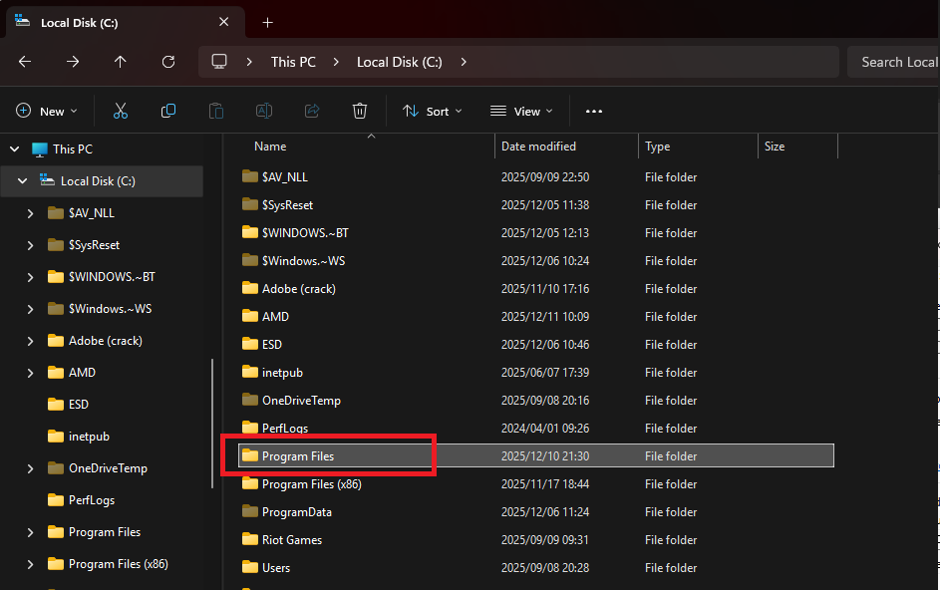Image resolution: width=940 pixels, height=590 pixels.
Task: Click the Copy icon in toolbar
Action: pyautogui.click(x=168, y=111)
